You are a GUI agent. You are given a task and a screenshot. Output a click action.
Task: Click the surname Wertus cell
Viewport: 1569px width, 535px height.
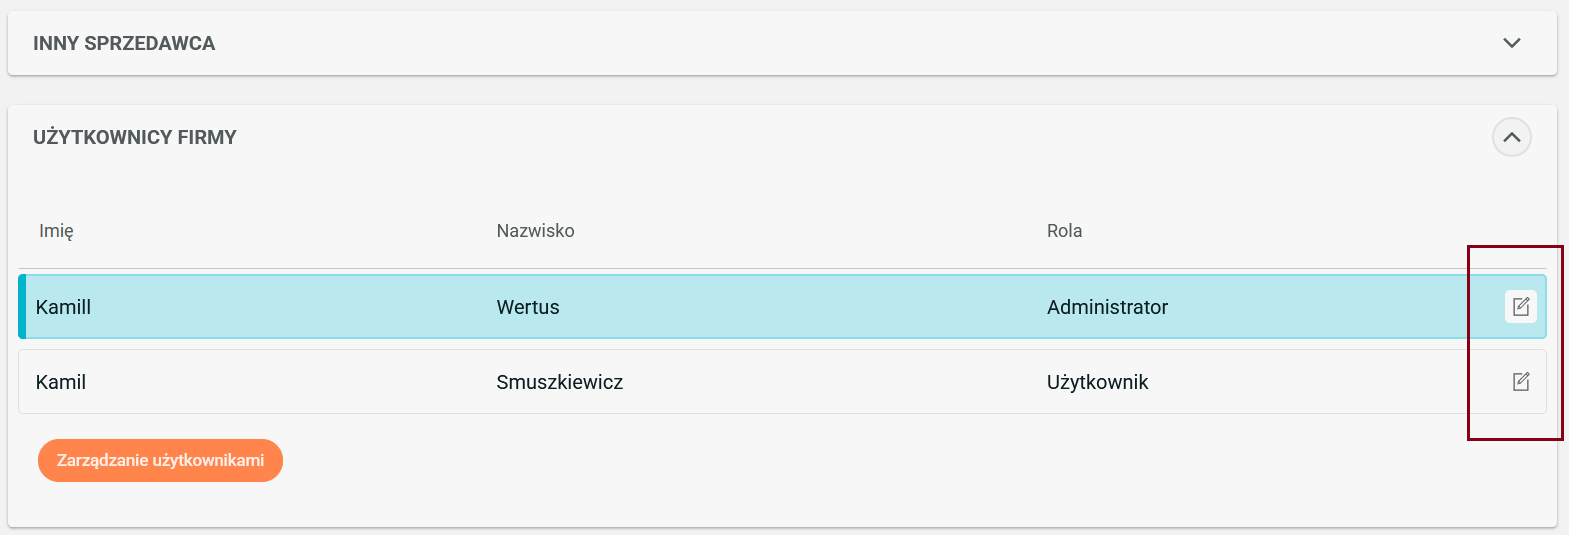pos(528,307)
